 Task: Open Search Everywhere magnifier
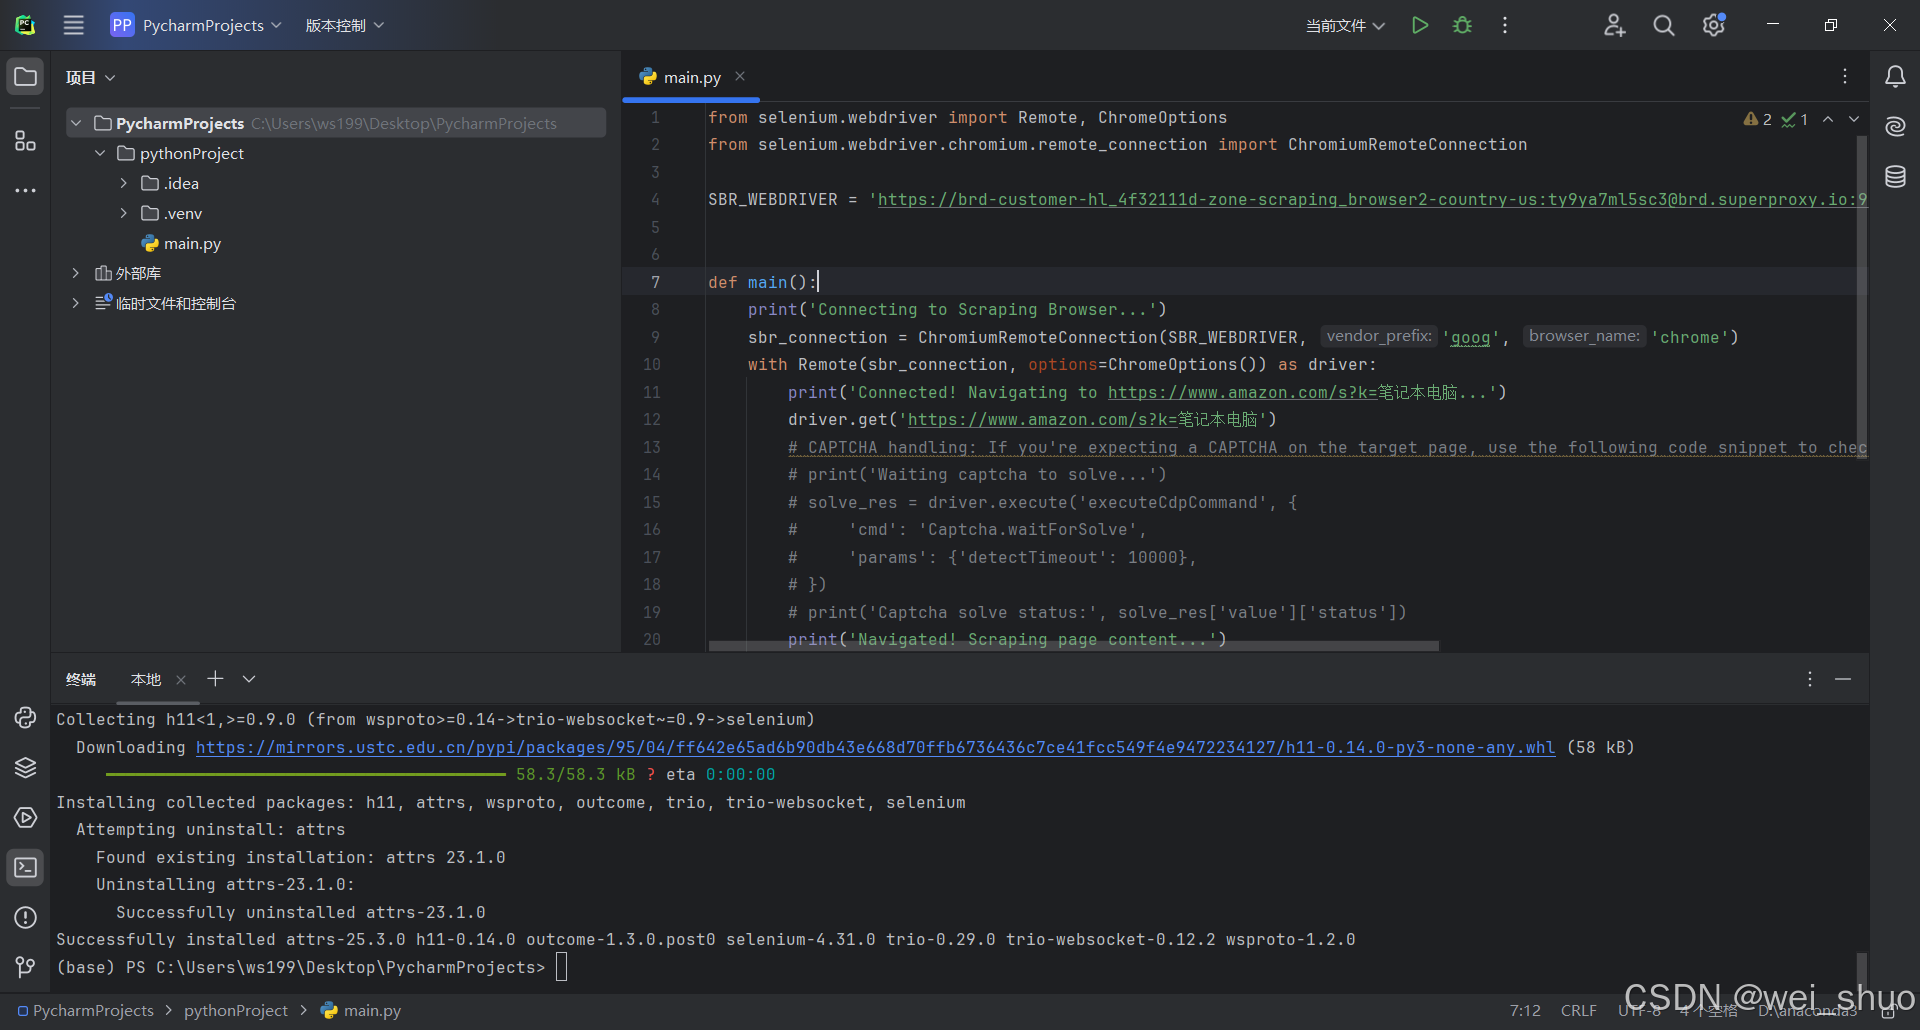click(x=1664, y=25)
